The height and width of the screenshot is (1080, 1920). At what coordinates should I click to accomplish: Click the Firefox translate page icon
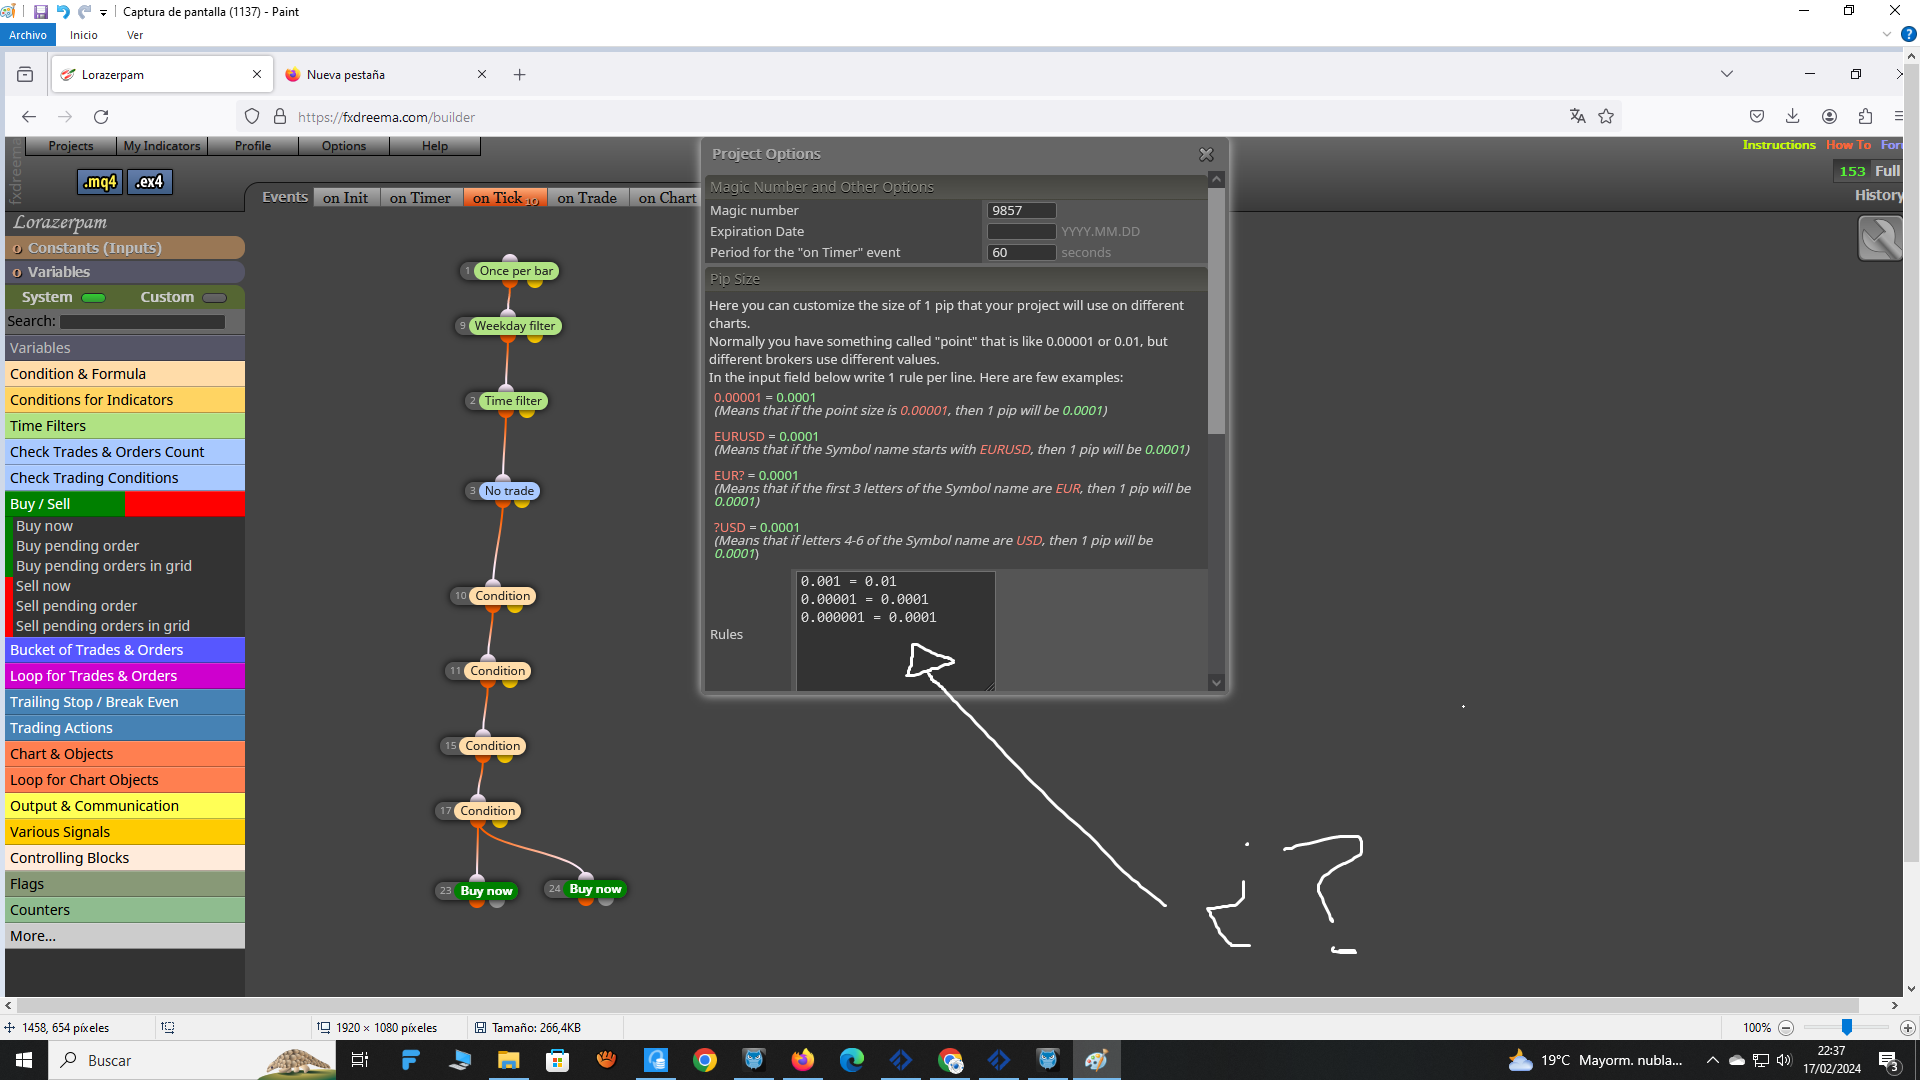point(1578,116)
